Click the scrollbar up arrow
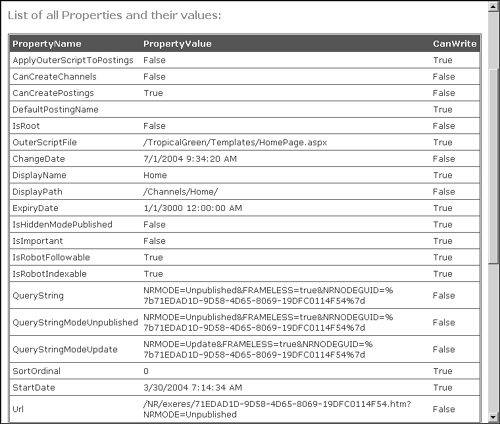Viewport: 500px width, 424px height. (x=493, y=7)
